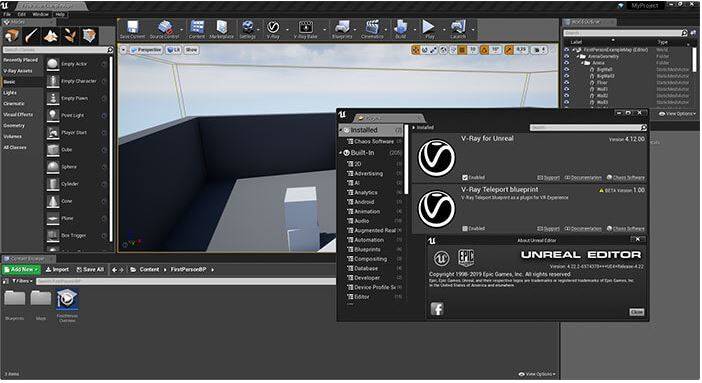The width and height of the screenshot is (702, 383).
Task: Select the Blueprints plugin category
Action: pyautogui.click(x=367, y=250)
